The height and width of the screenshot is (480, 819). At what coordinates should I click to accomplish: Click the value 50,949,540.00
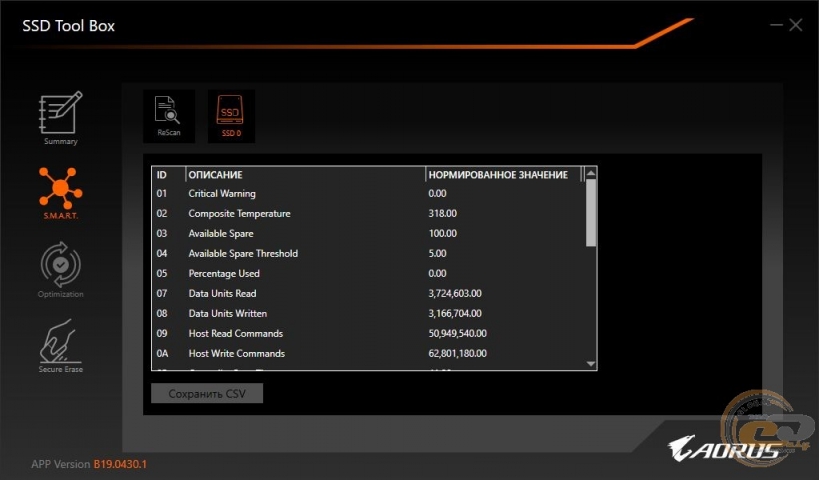pyautogui.click(x=458, y=333)
